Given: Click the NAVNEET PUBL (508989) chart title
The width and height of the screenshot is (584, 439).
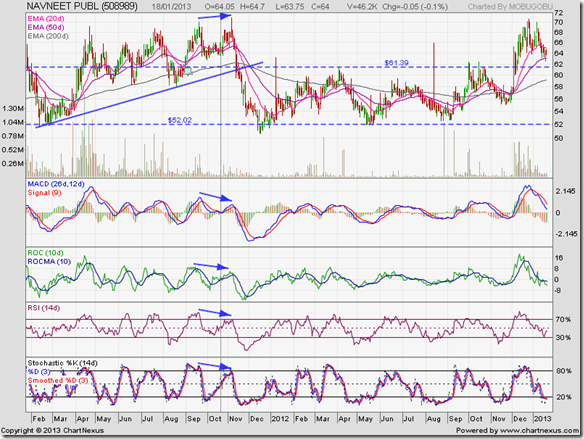Looking at the screenshot, I should click(x=82, y=6).
